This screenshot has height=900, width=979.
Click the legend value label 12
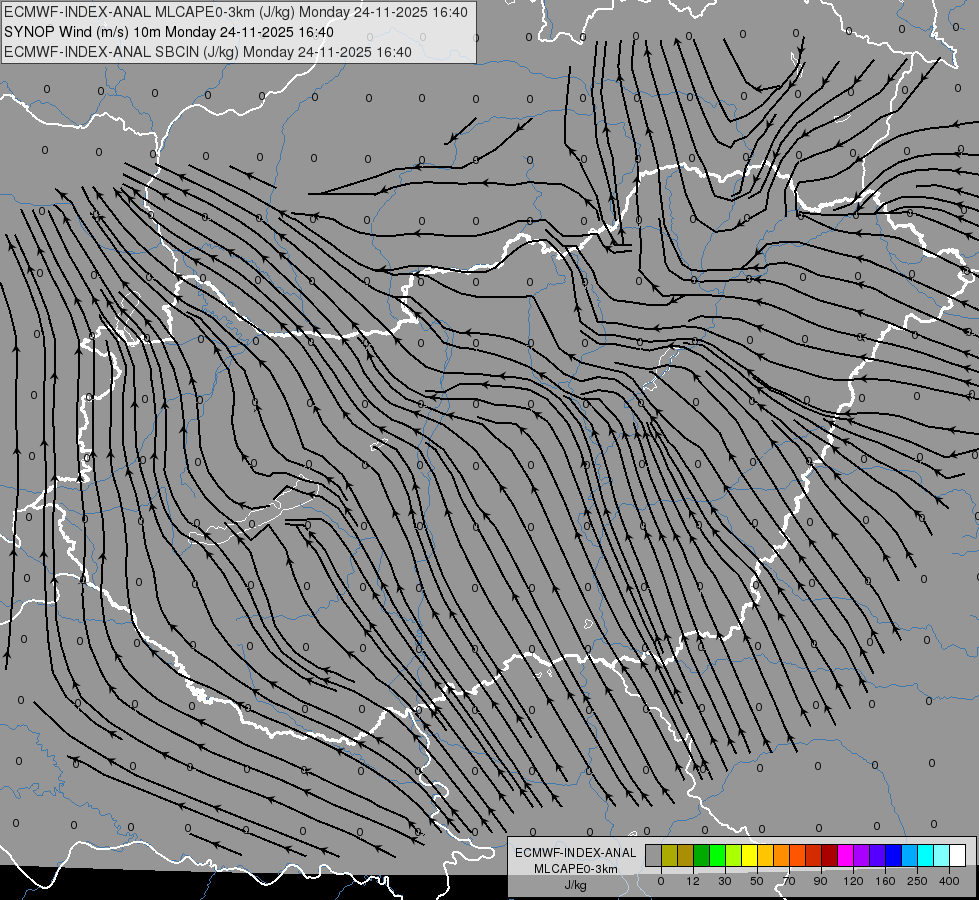coord(693,881)
